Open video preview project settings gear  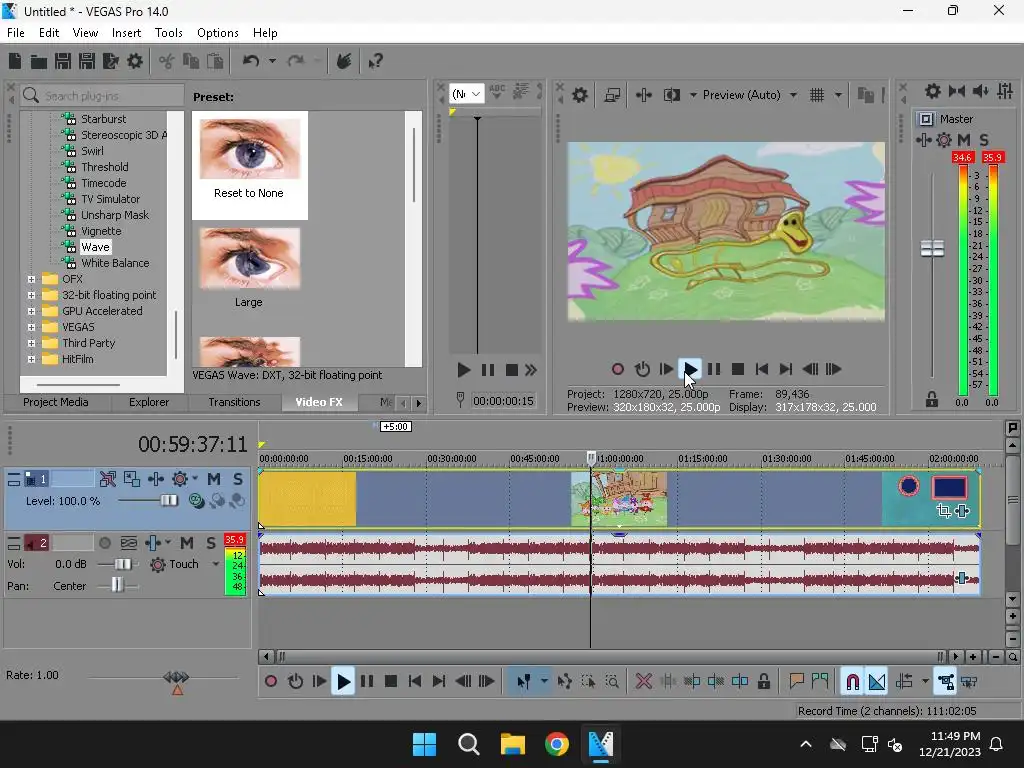(580, 95)
